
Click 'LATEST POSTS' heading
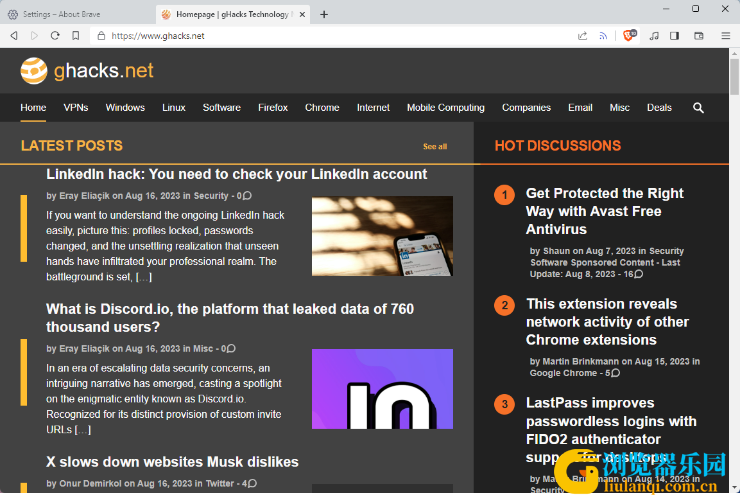point(72,146)
